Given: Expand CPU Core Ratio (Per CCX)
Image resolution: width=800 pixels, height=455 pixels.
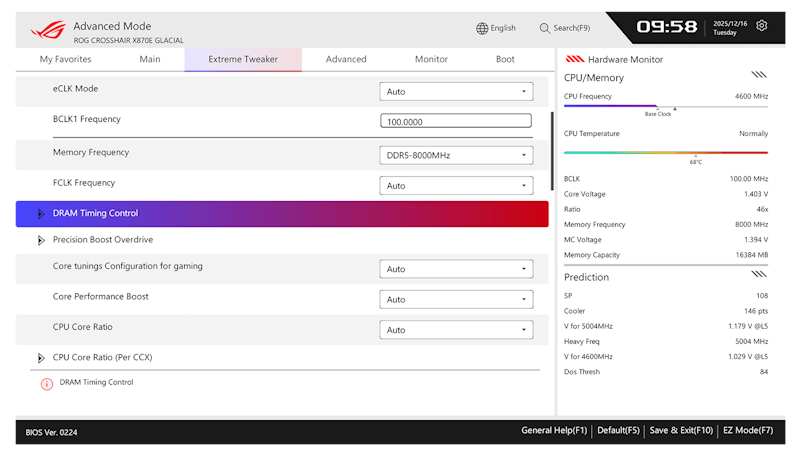Looking at the screenshot, I should click(41, 358).
